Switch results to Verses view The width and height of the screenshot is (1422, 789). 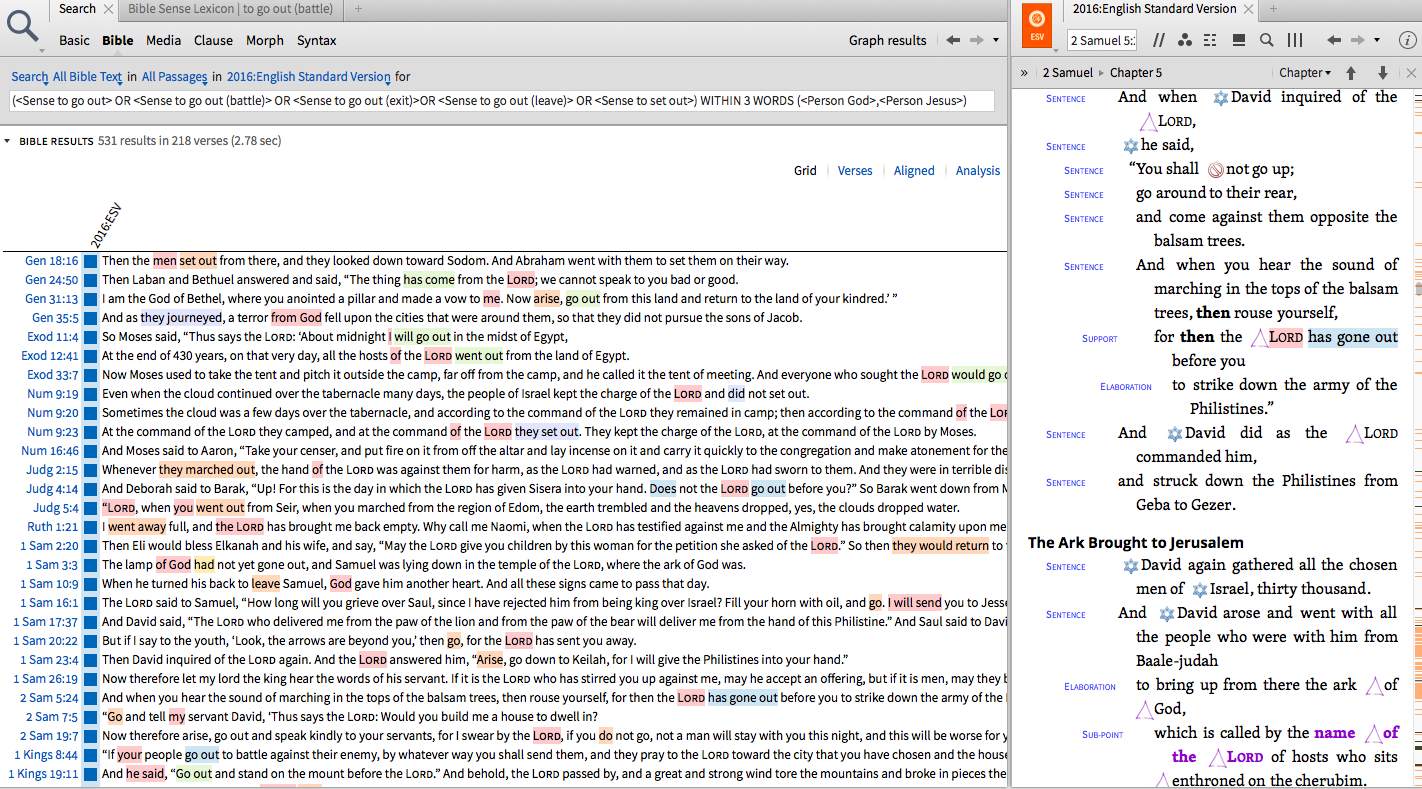click(x=855, y=171)
